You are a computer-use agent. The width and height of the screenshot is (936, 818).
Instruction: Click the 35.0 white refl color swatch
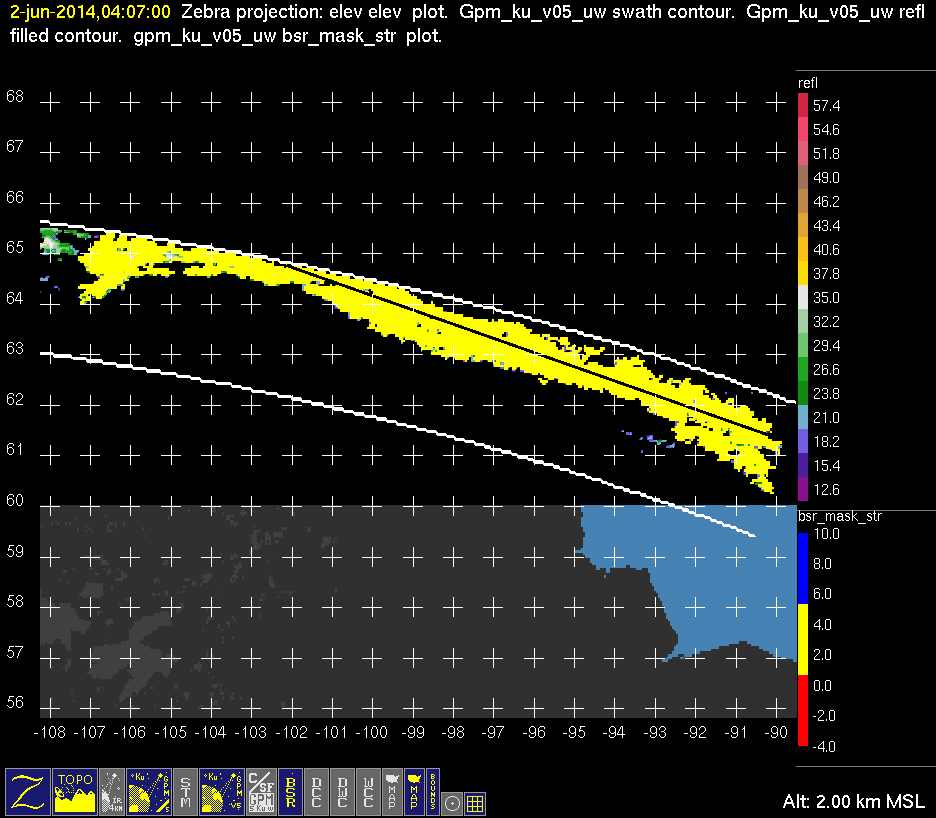tap(803, 297)
